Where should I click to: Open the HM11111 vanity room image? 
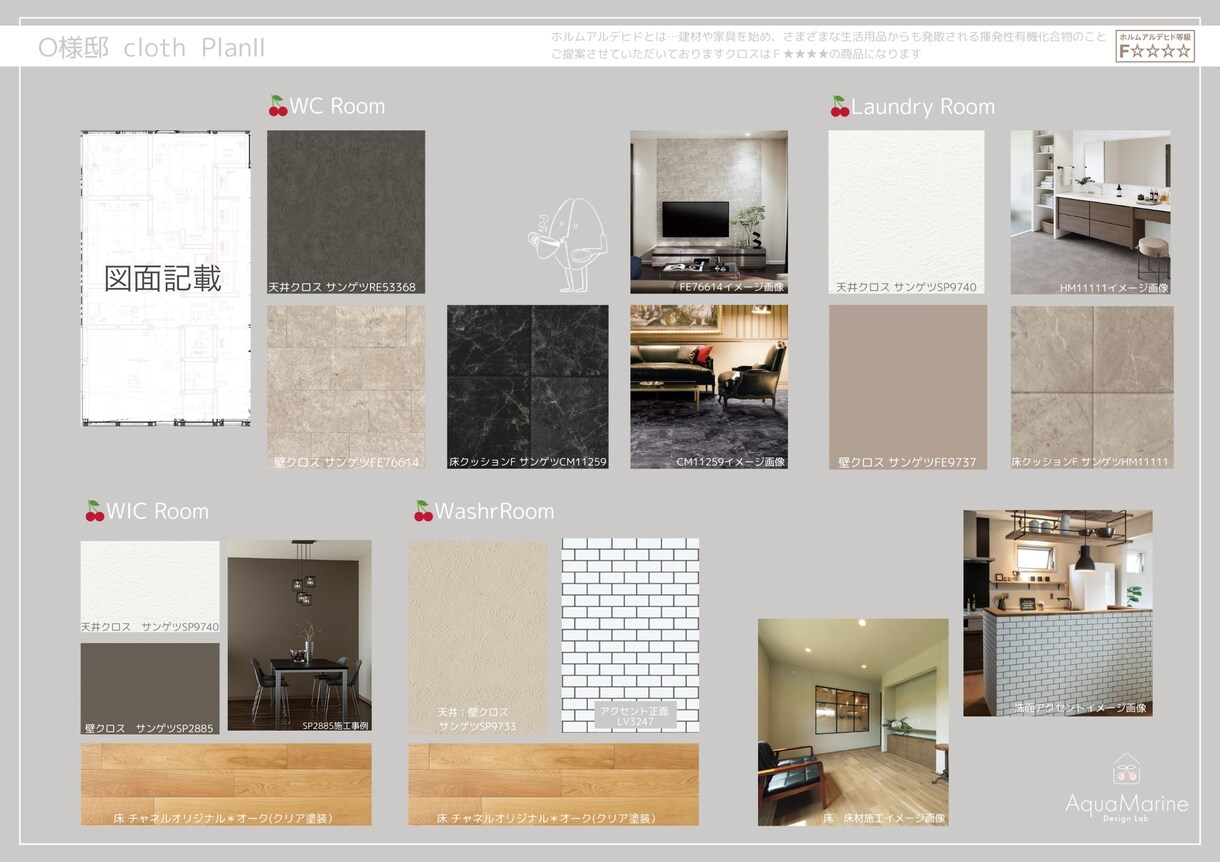pyautogui.click(x=1091, y=212)
